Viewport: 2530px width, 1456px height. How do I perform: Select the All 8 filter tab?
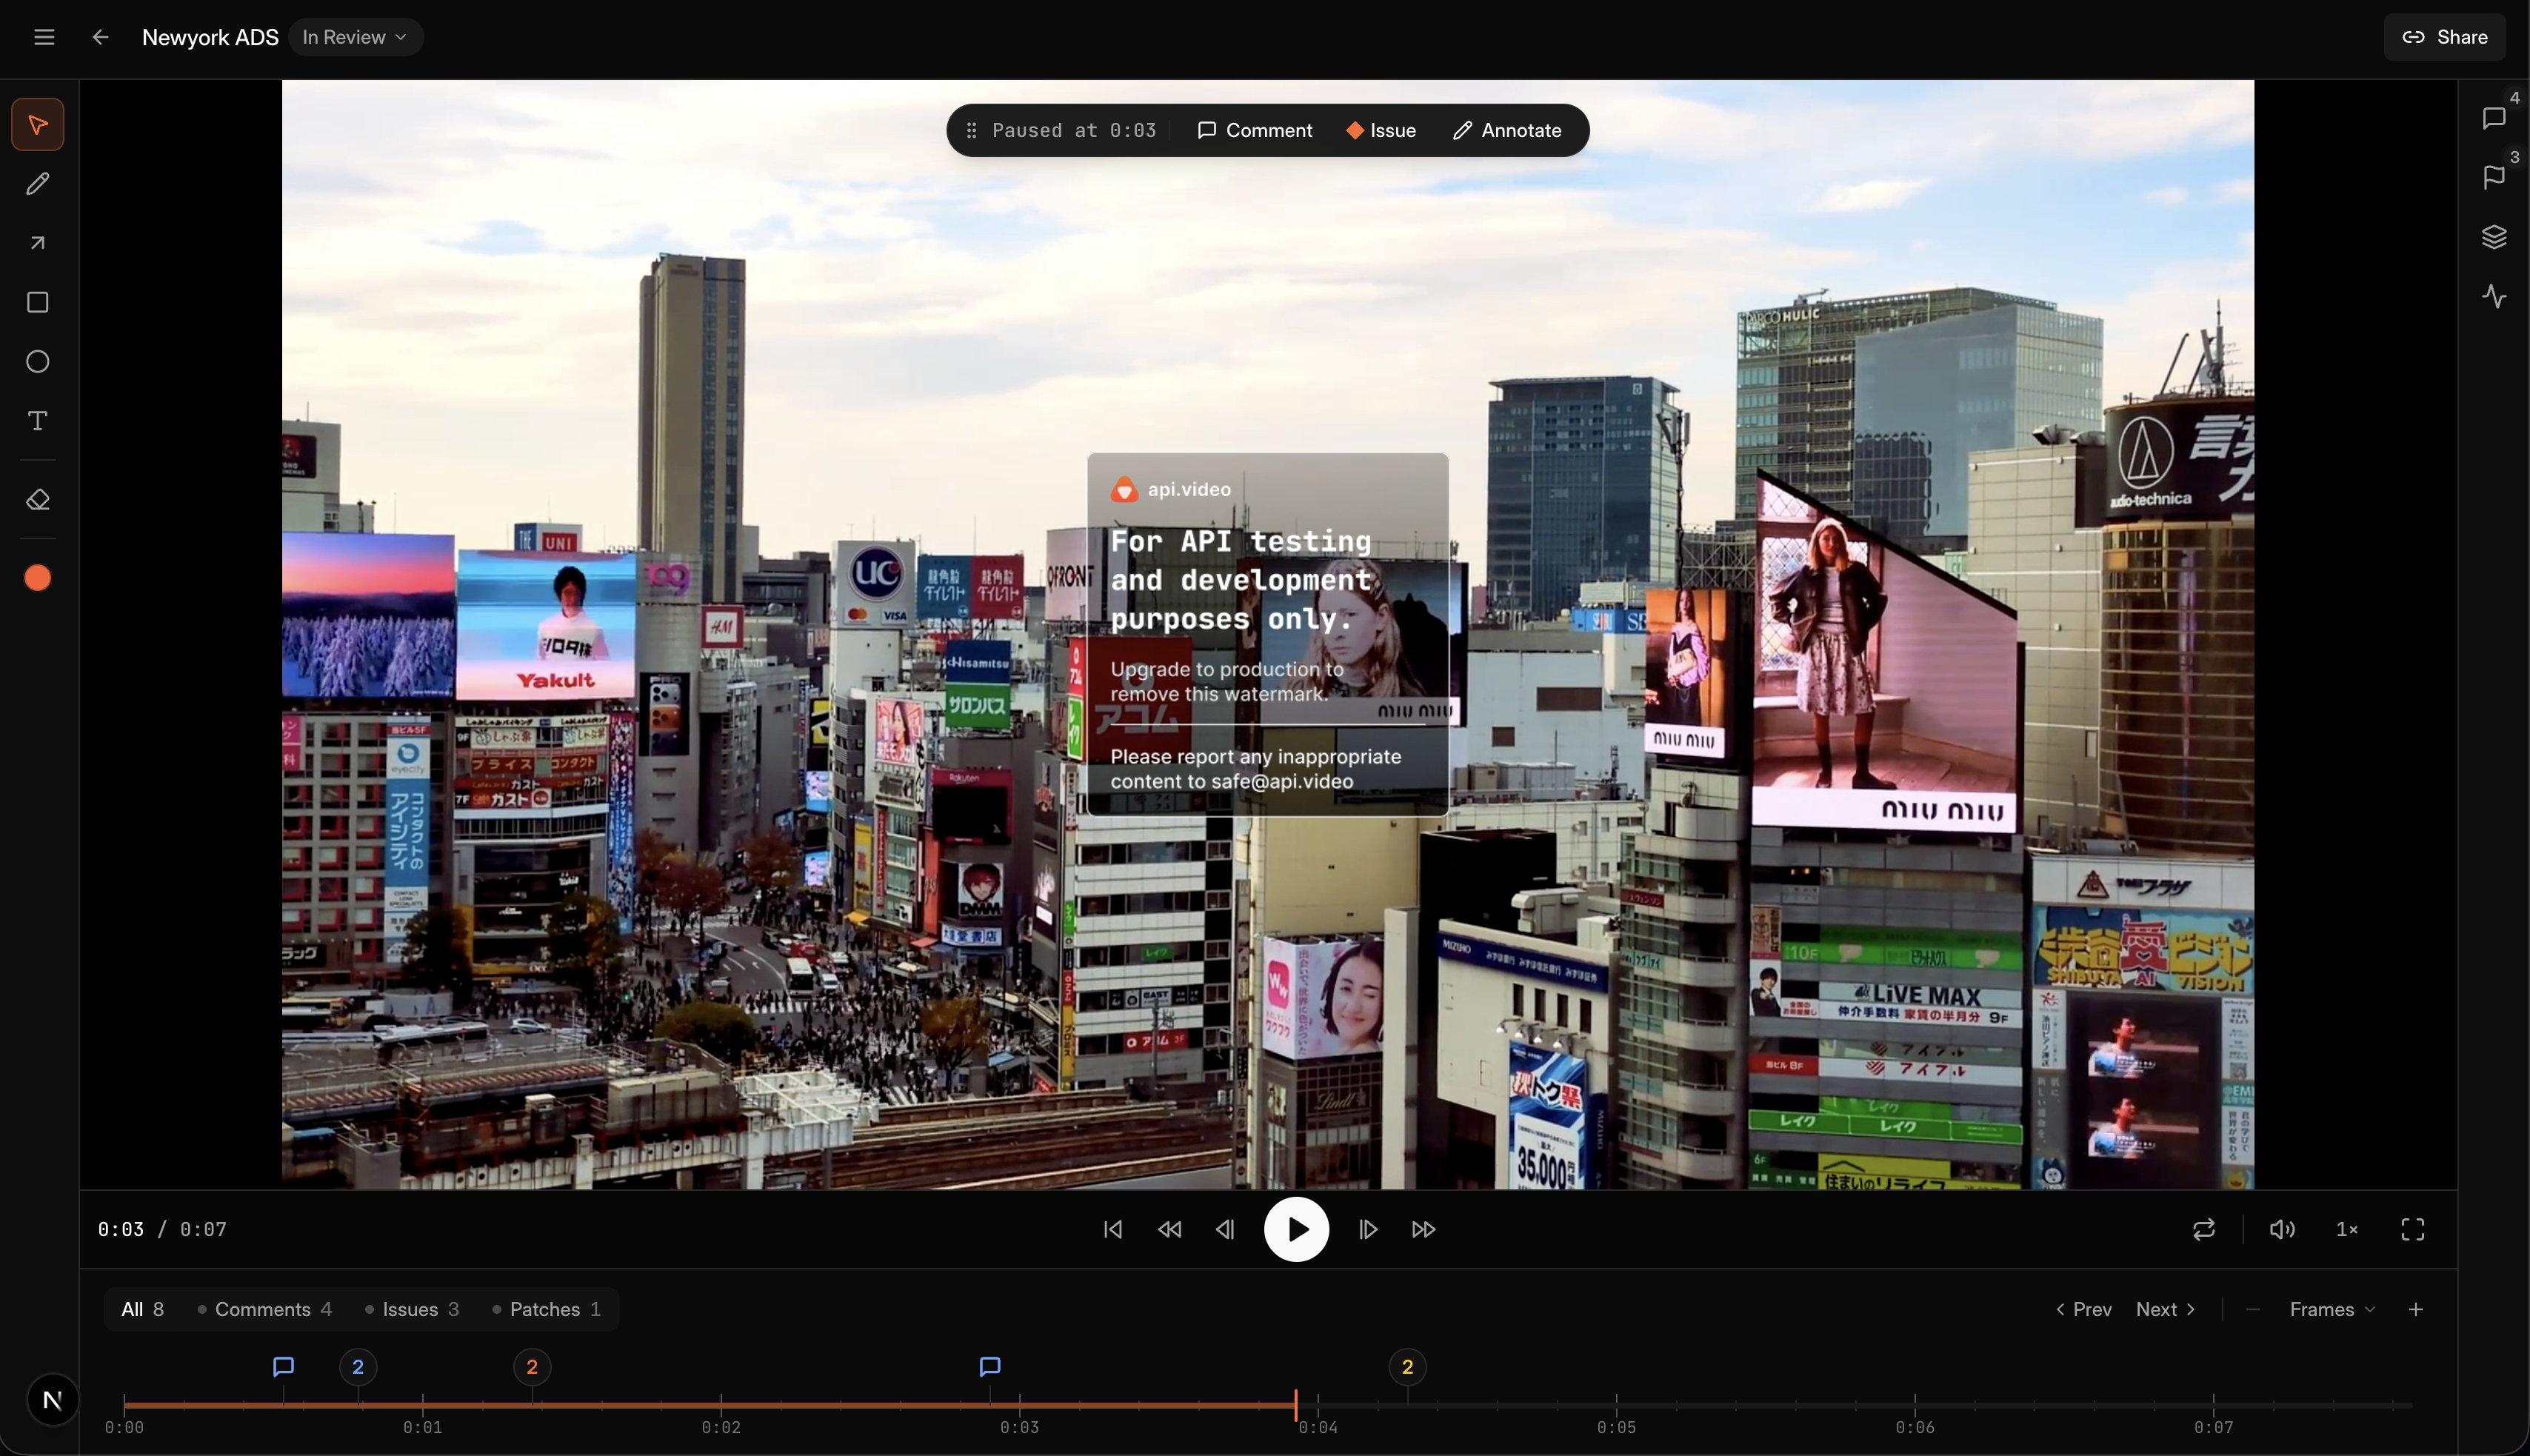(143, 1309)
